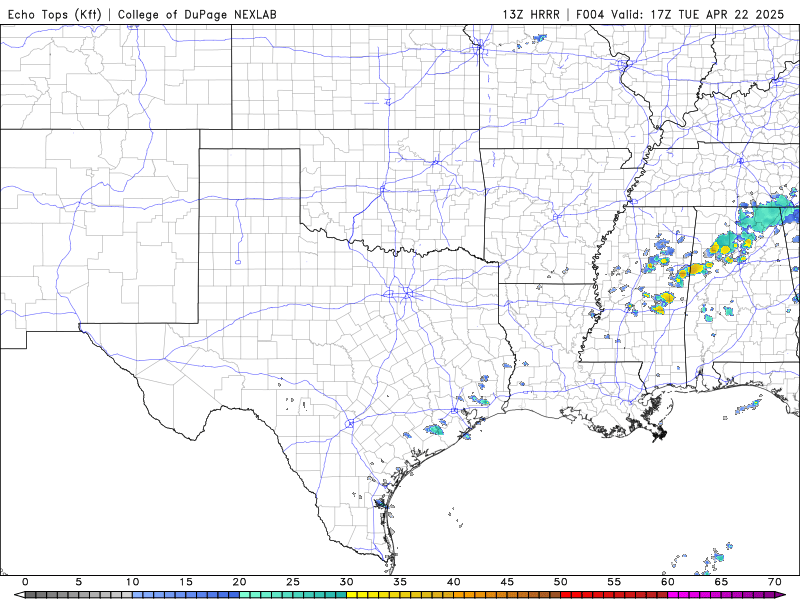Click the teal segment of the colorbar
Screen dimensions: 800x600
[x=293, y=595]
